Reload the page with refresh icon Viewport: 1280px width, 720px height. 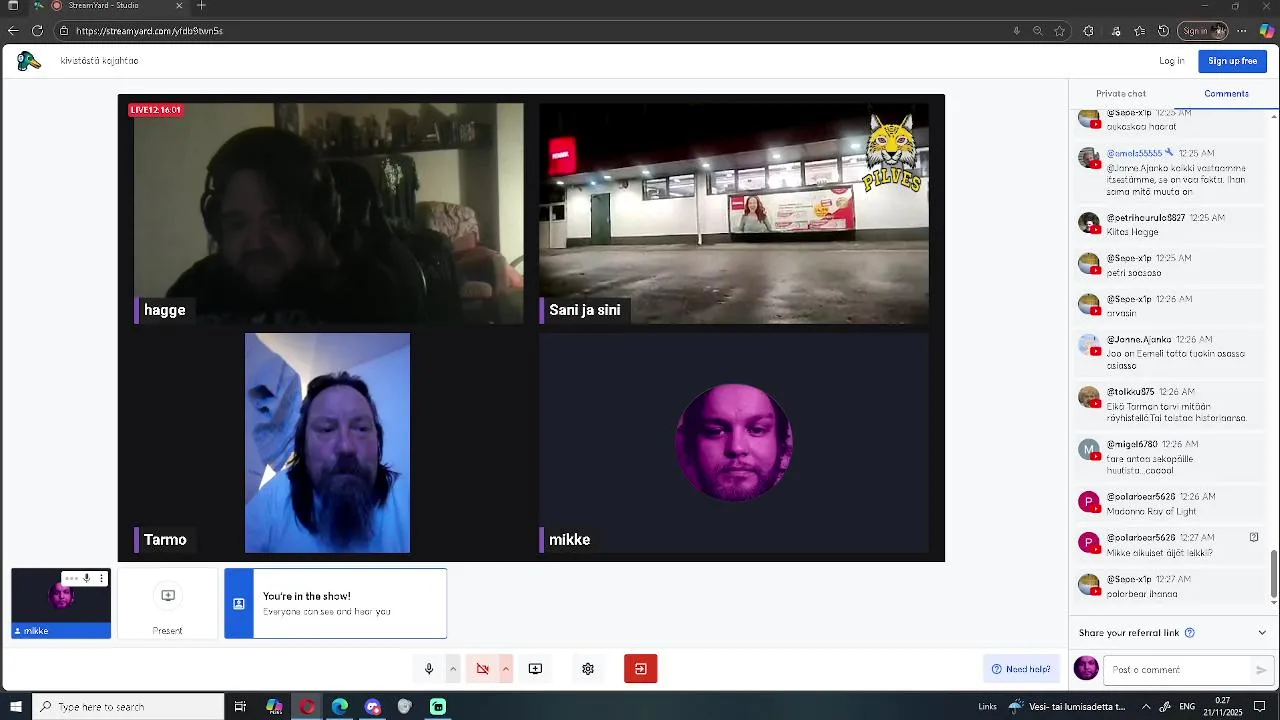coord(38,31)
